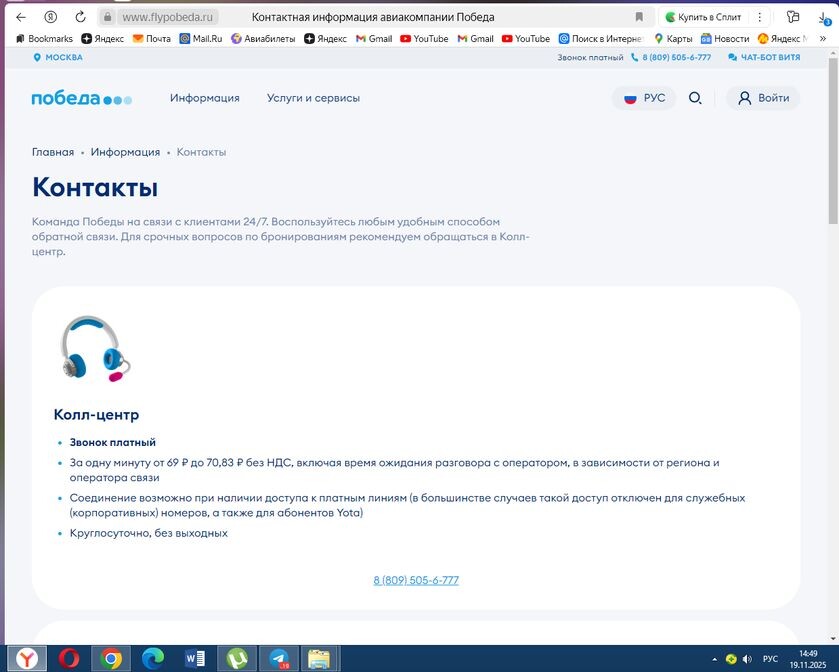839x672 pixels.
Task: Open the three-dot menu next to Купить в Сплит
Action: click(759, 17)
